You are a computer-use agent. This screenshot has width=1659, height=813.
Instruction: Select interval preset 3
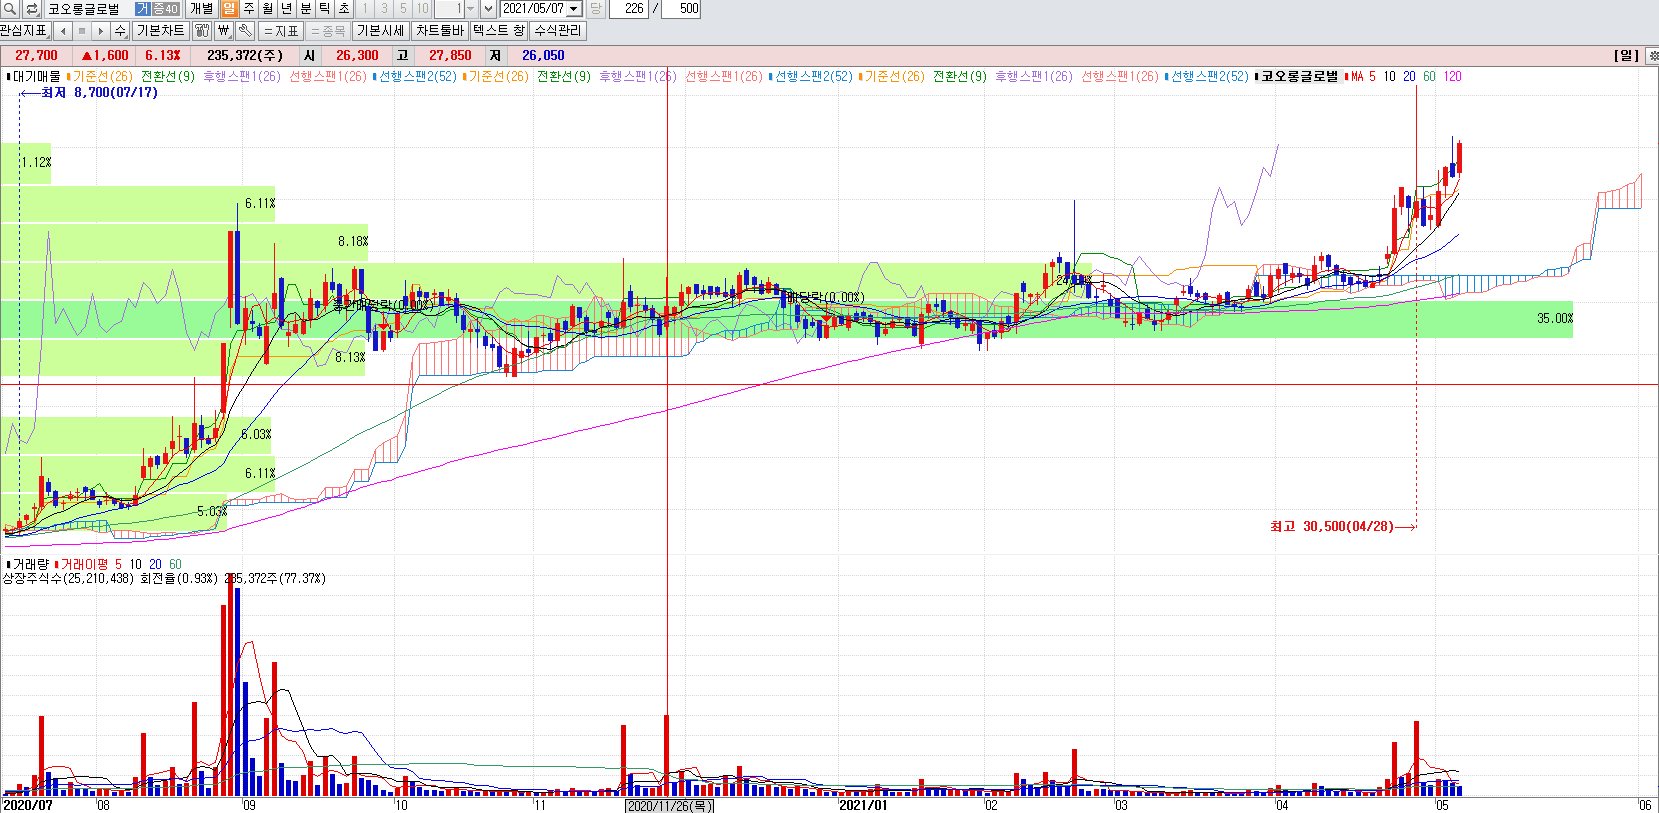pyautogui.click(x=384, y=9)
